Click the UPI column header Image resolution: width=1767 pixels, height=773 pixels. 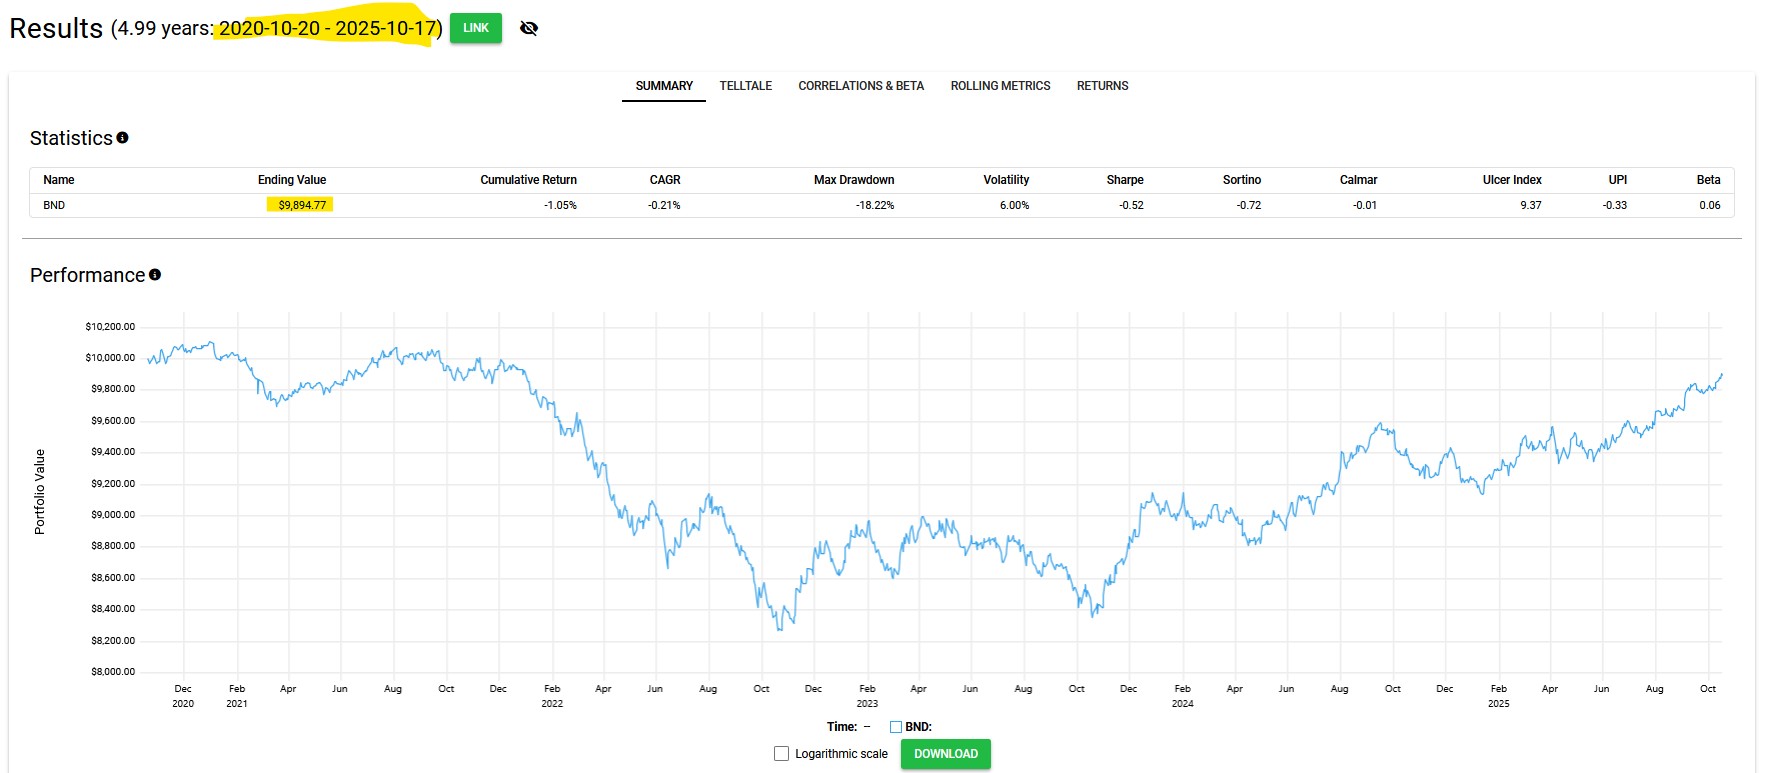point(1618,180)
